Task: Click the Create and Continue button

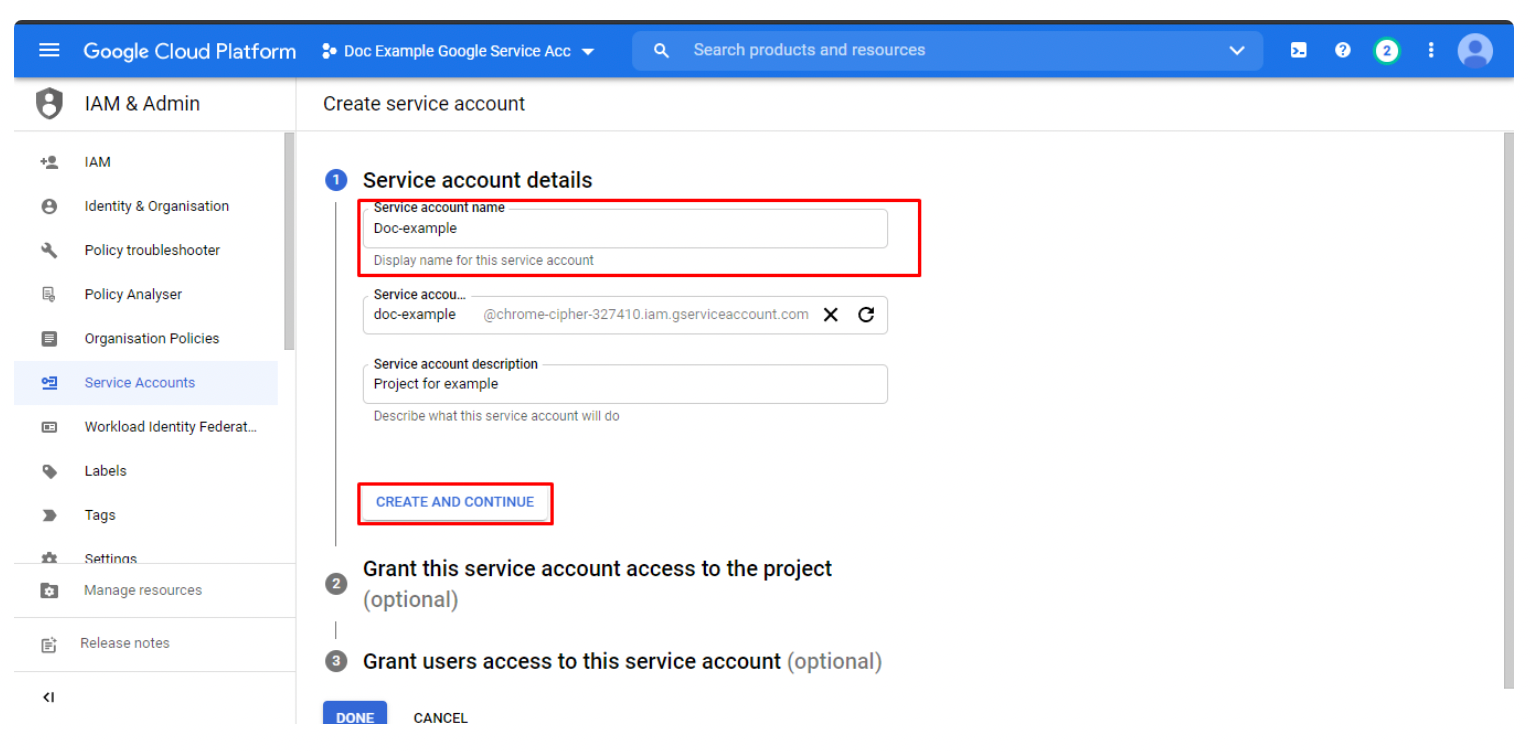Action: point(455,502)
